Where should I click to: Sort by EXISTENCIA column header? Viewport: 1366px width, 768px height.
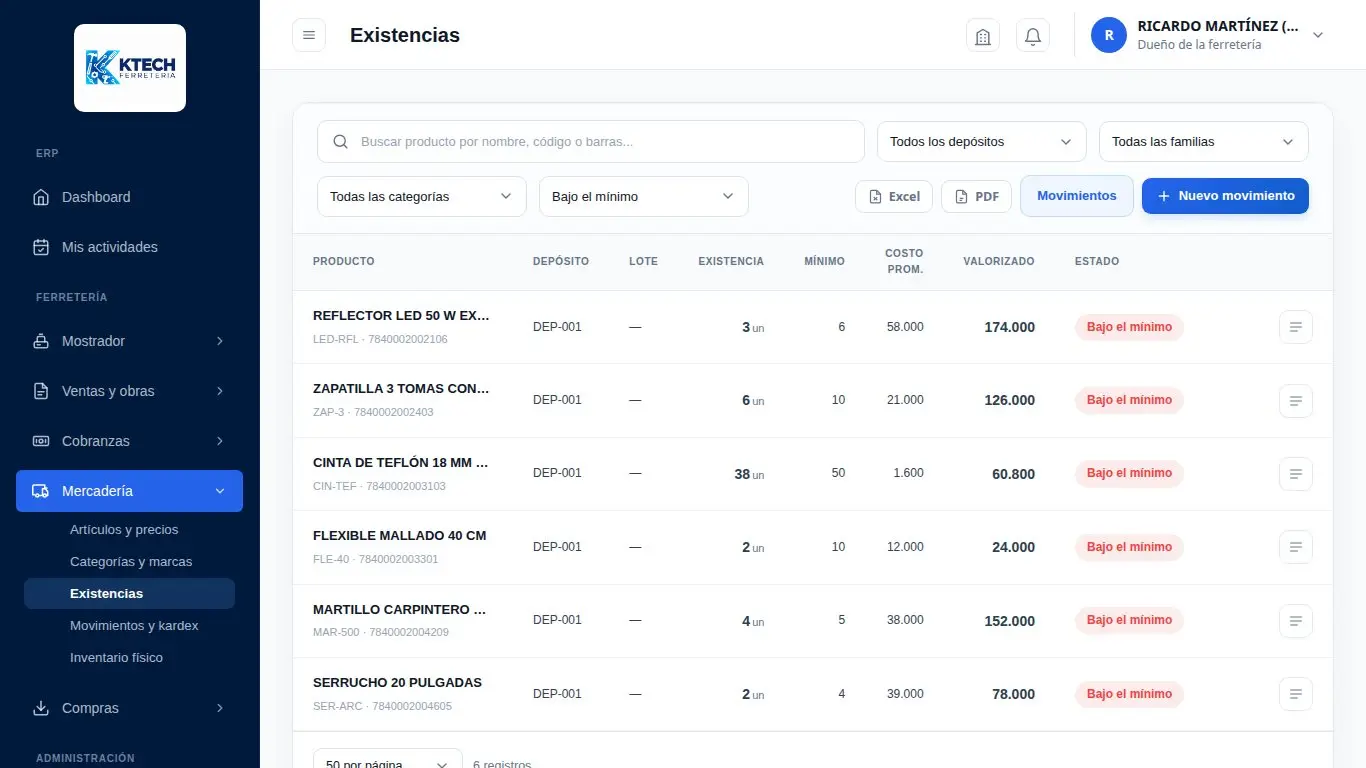pos(731,261)
